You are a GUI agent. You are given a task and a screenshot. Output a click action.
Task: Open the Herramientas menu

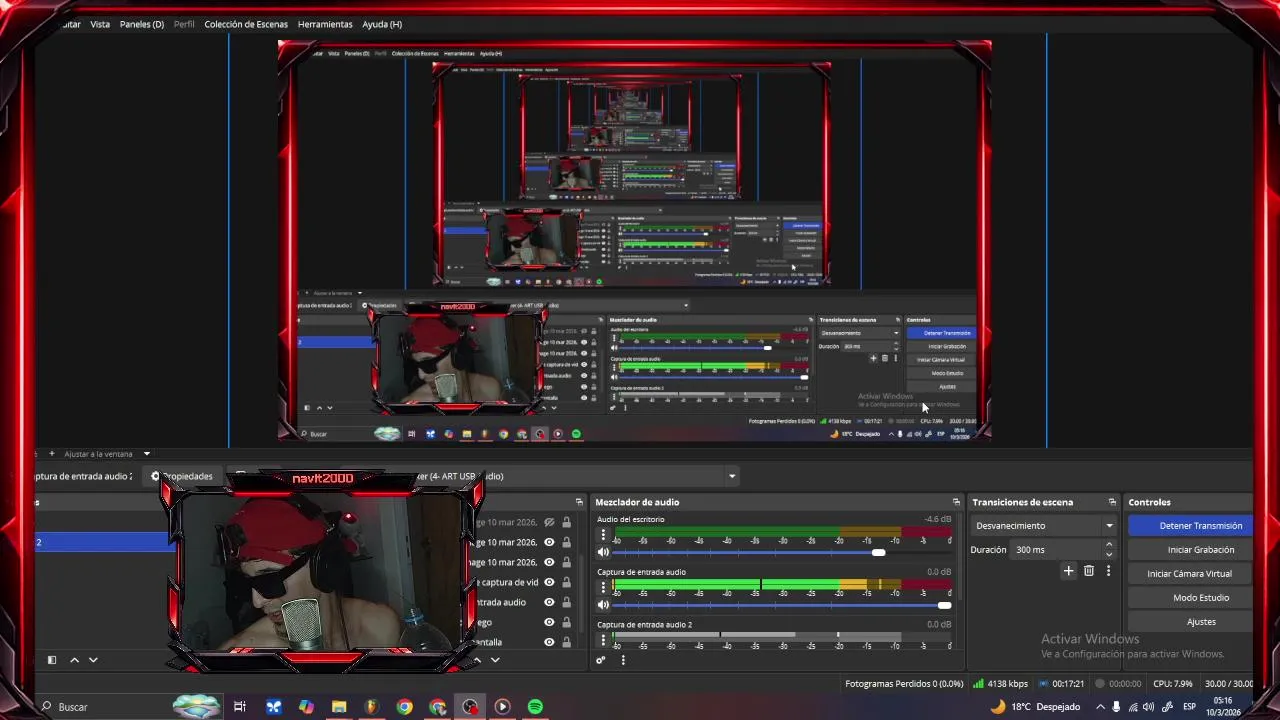[x=325, y=24]
